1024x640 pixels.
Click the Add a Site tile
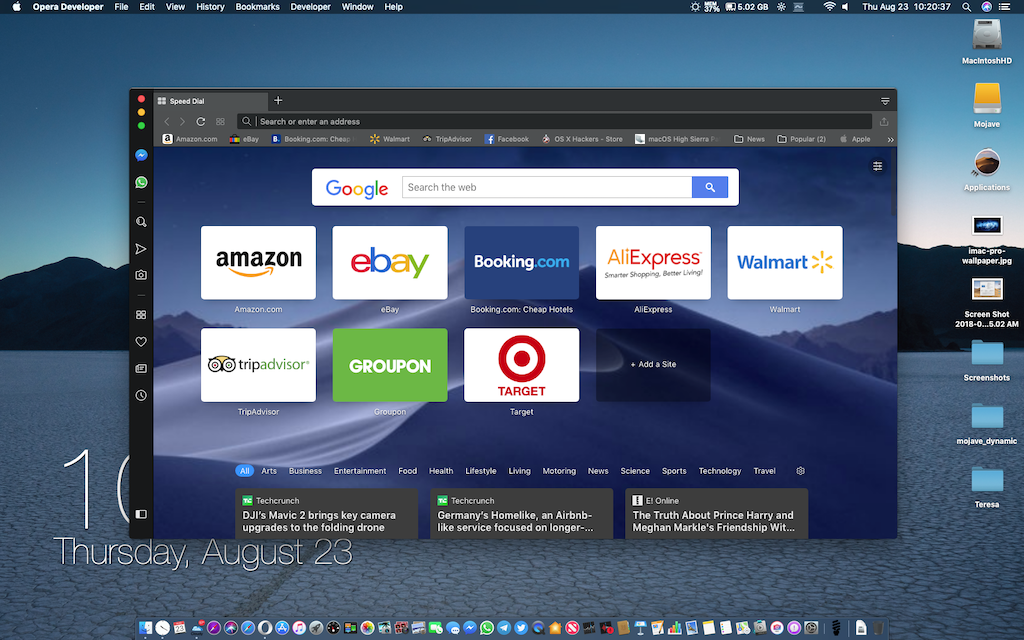click(653, 365)
